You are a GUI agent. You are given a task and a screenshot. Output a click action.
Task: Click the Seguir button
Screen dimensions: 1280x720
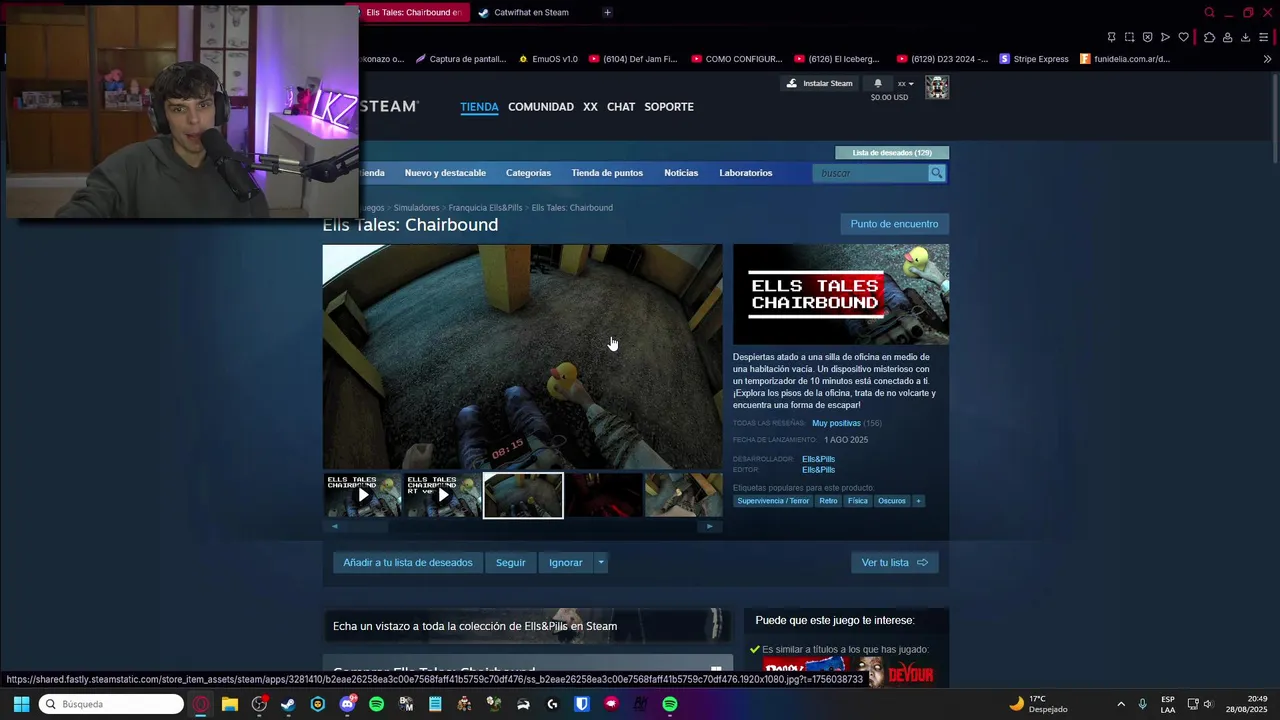pyautogui.click(x=511, y=562)
